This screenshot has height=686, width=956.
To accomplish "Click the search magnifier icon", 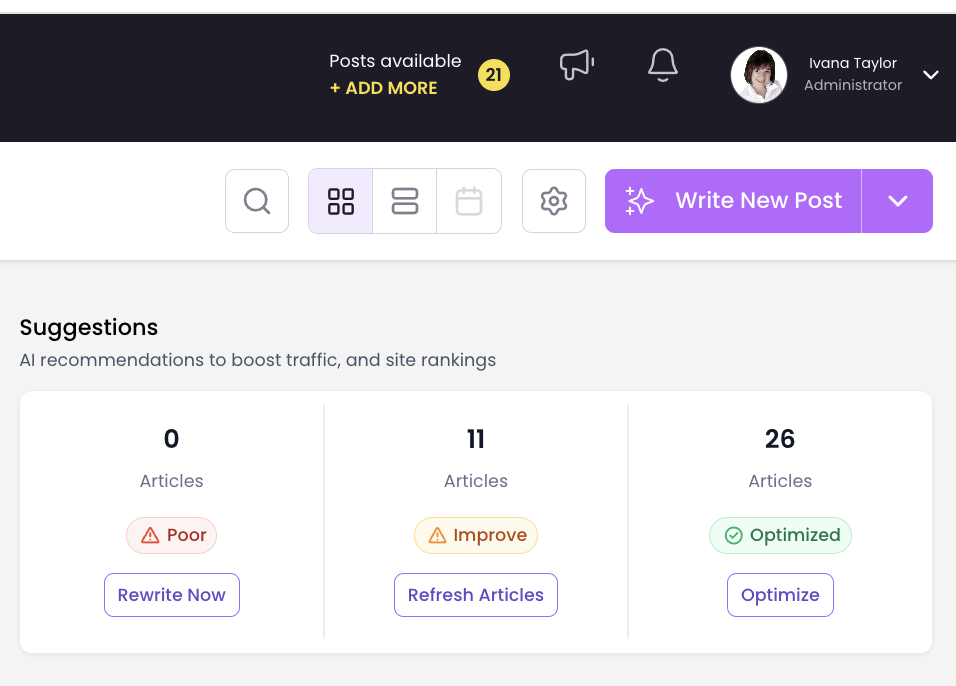I will pyautogui.click(x=257, y=201).
